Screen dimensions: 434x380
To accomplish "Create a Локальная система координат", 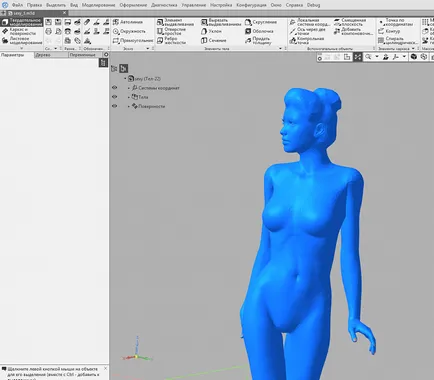I will tap(310, 22).
